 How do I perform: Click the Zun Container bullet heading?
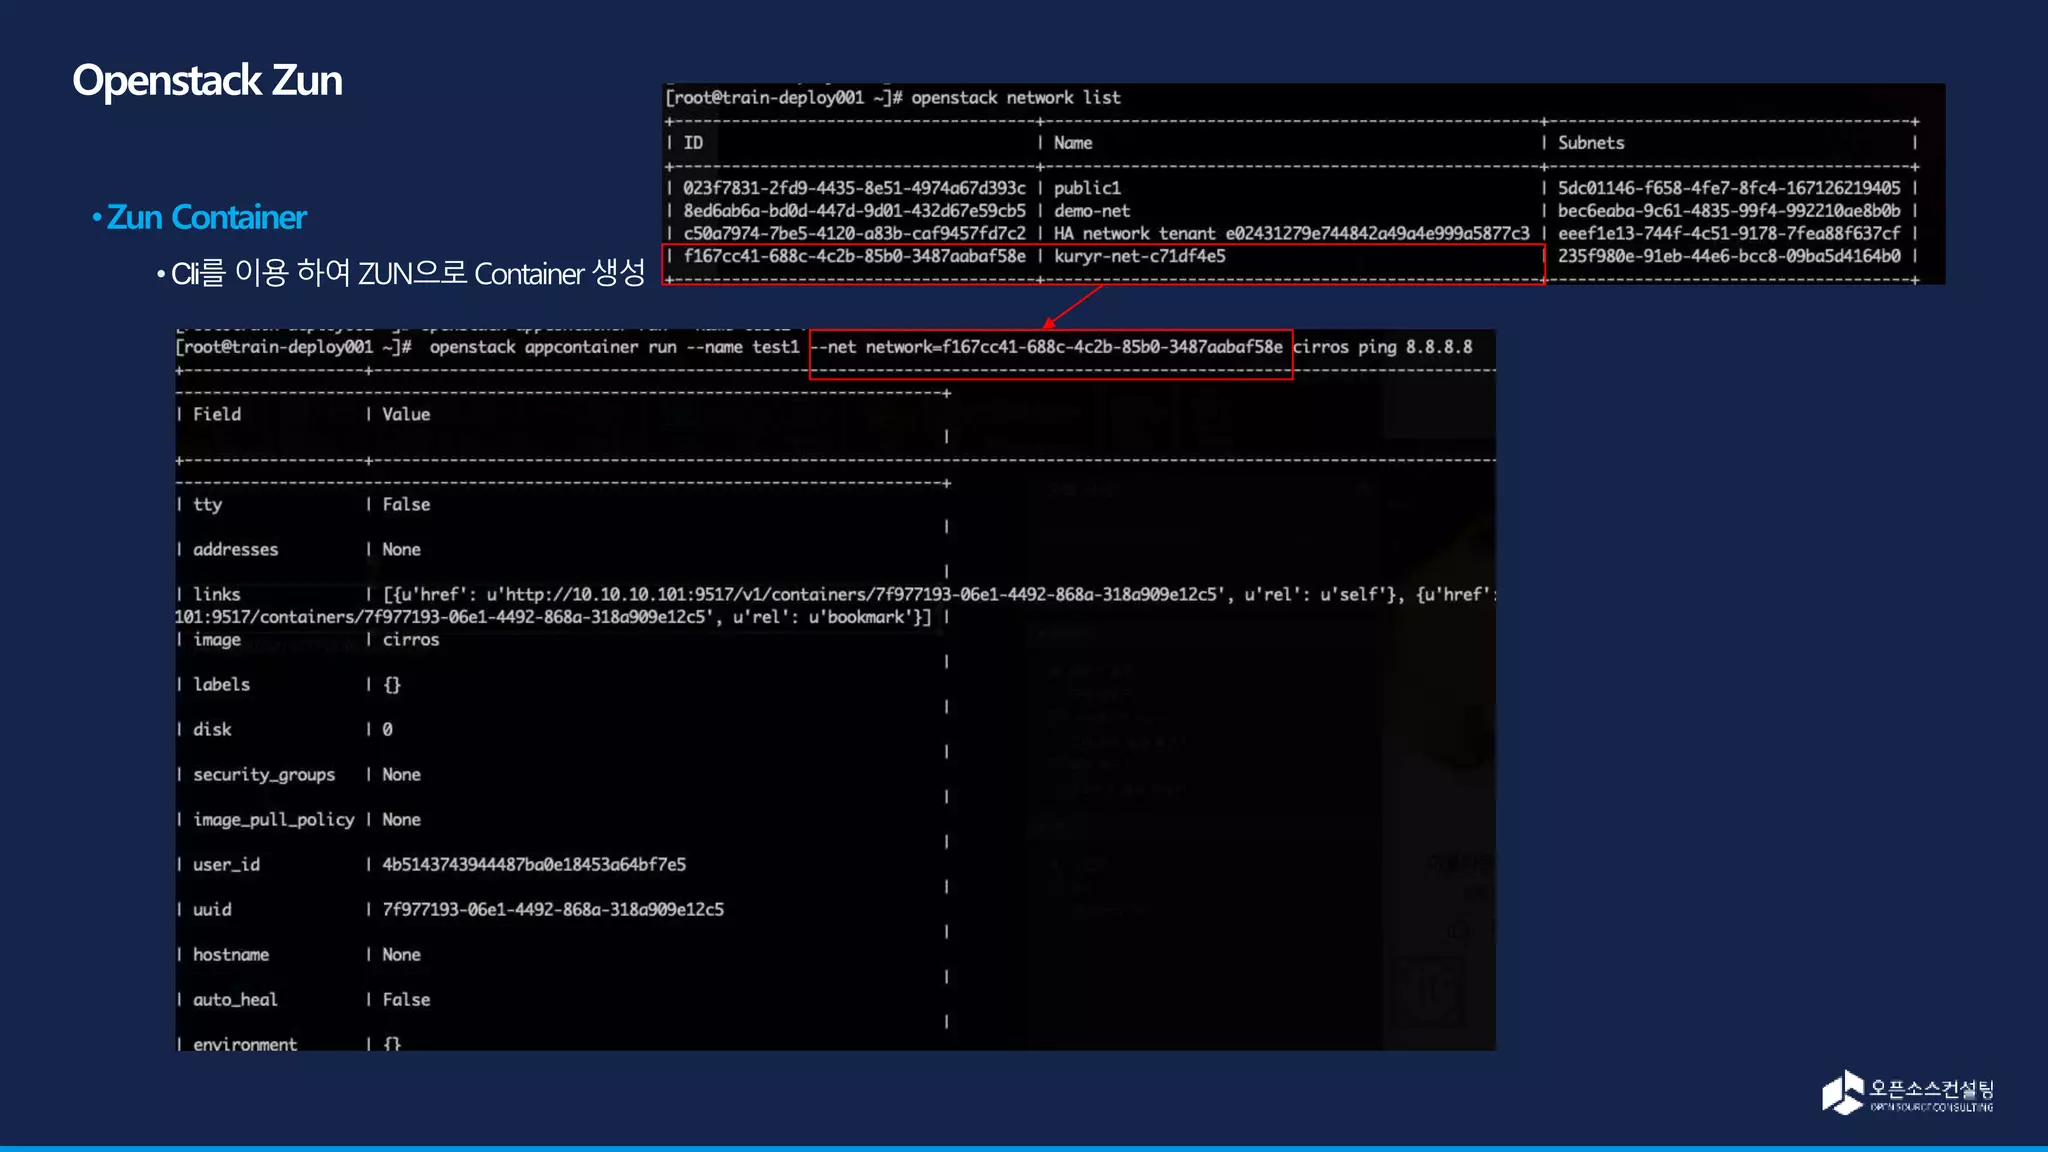click(206, 217)
